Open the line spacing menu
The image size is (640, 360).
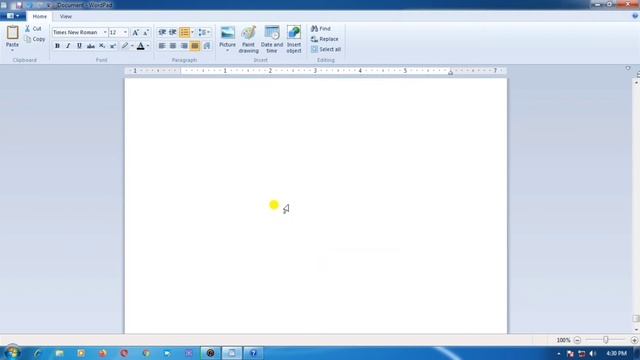click(204, 32)
